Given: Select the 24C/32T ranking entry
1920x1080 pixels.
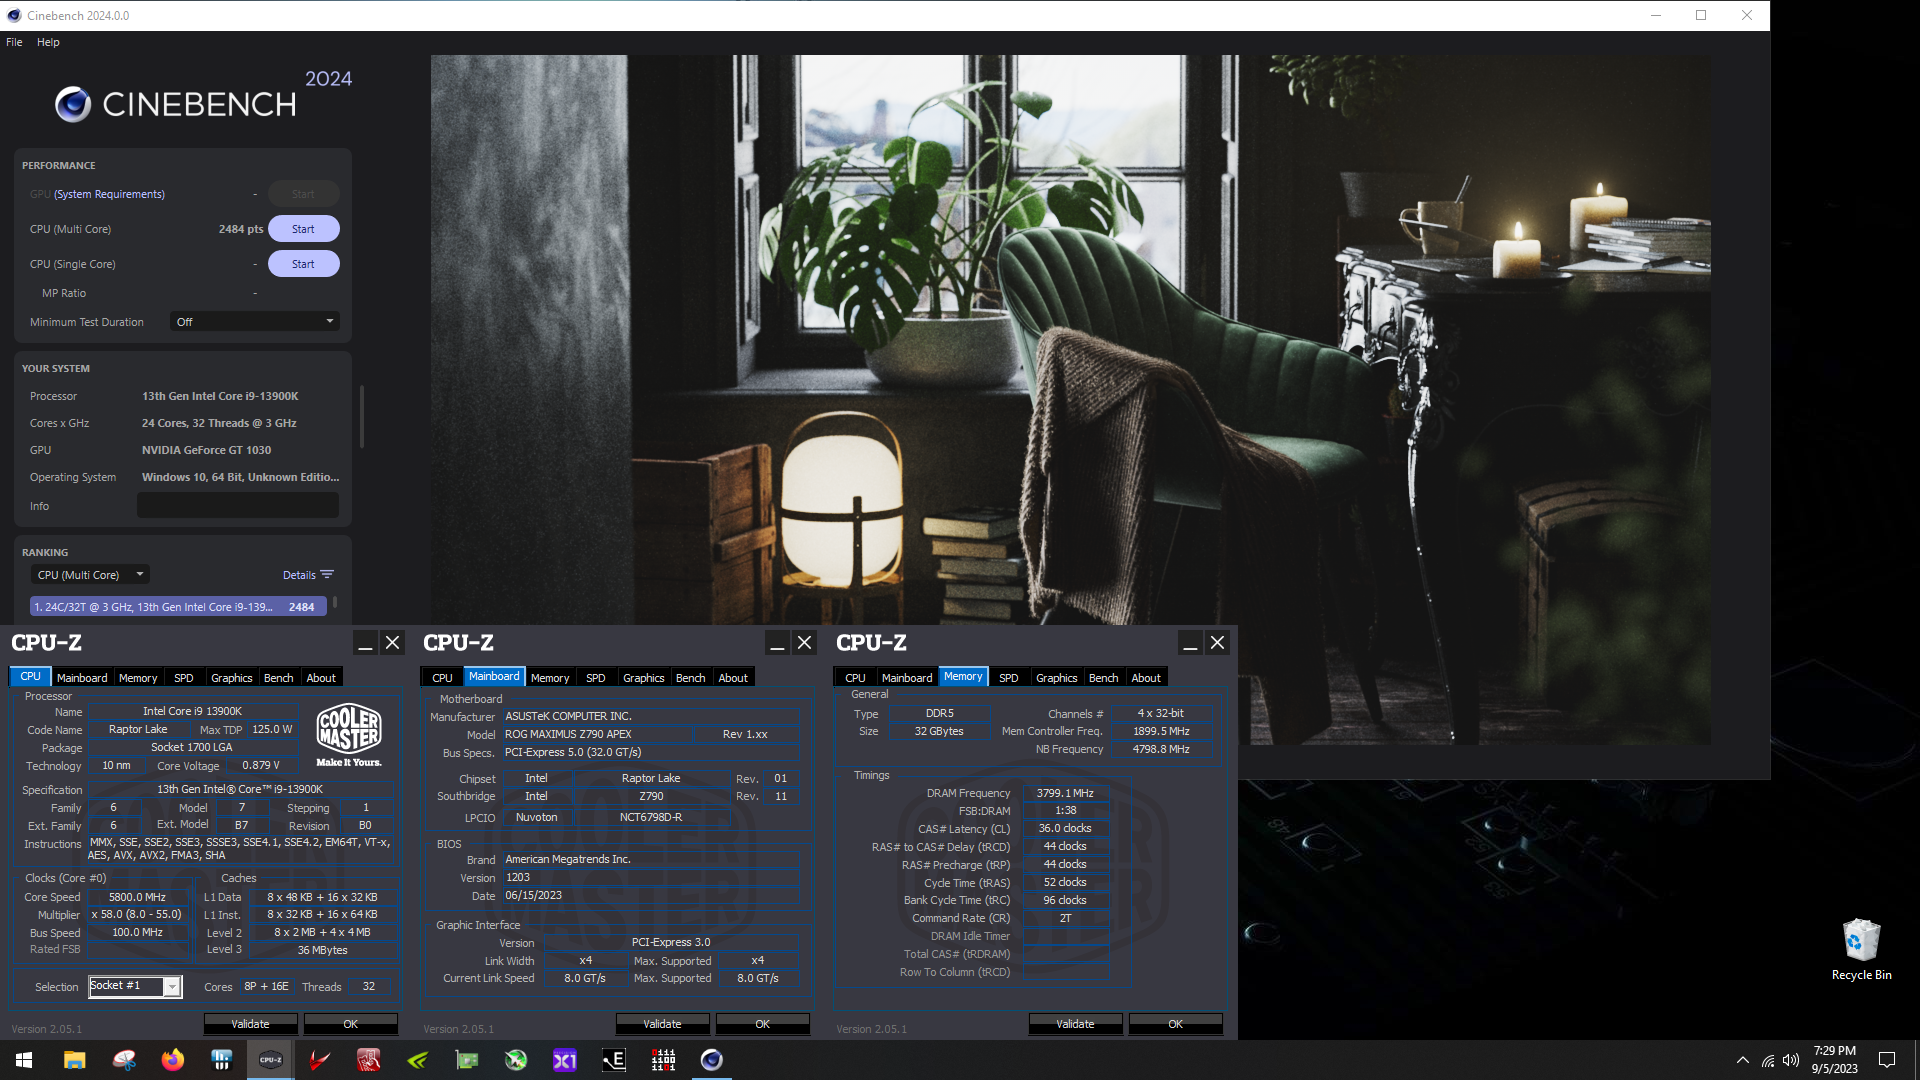Looking at the screenshot, I should point(178,607).
